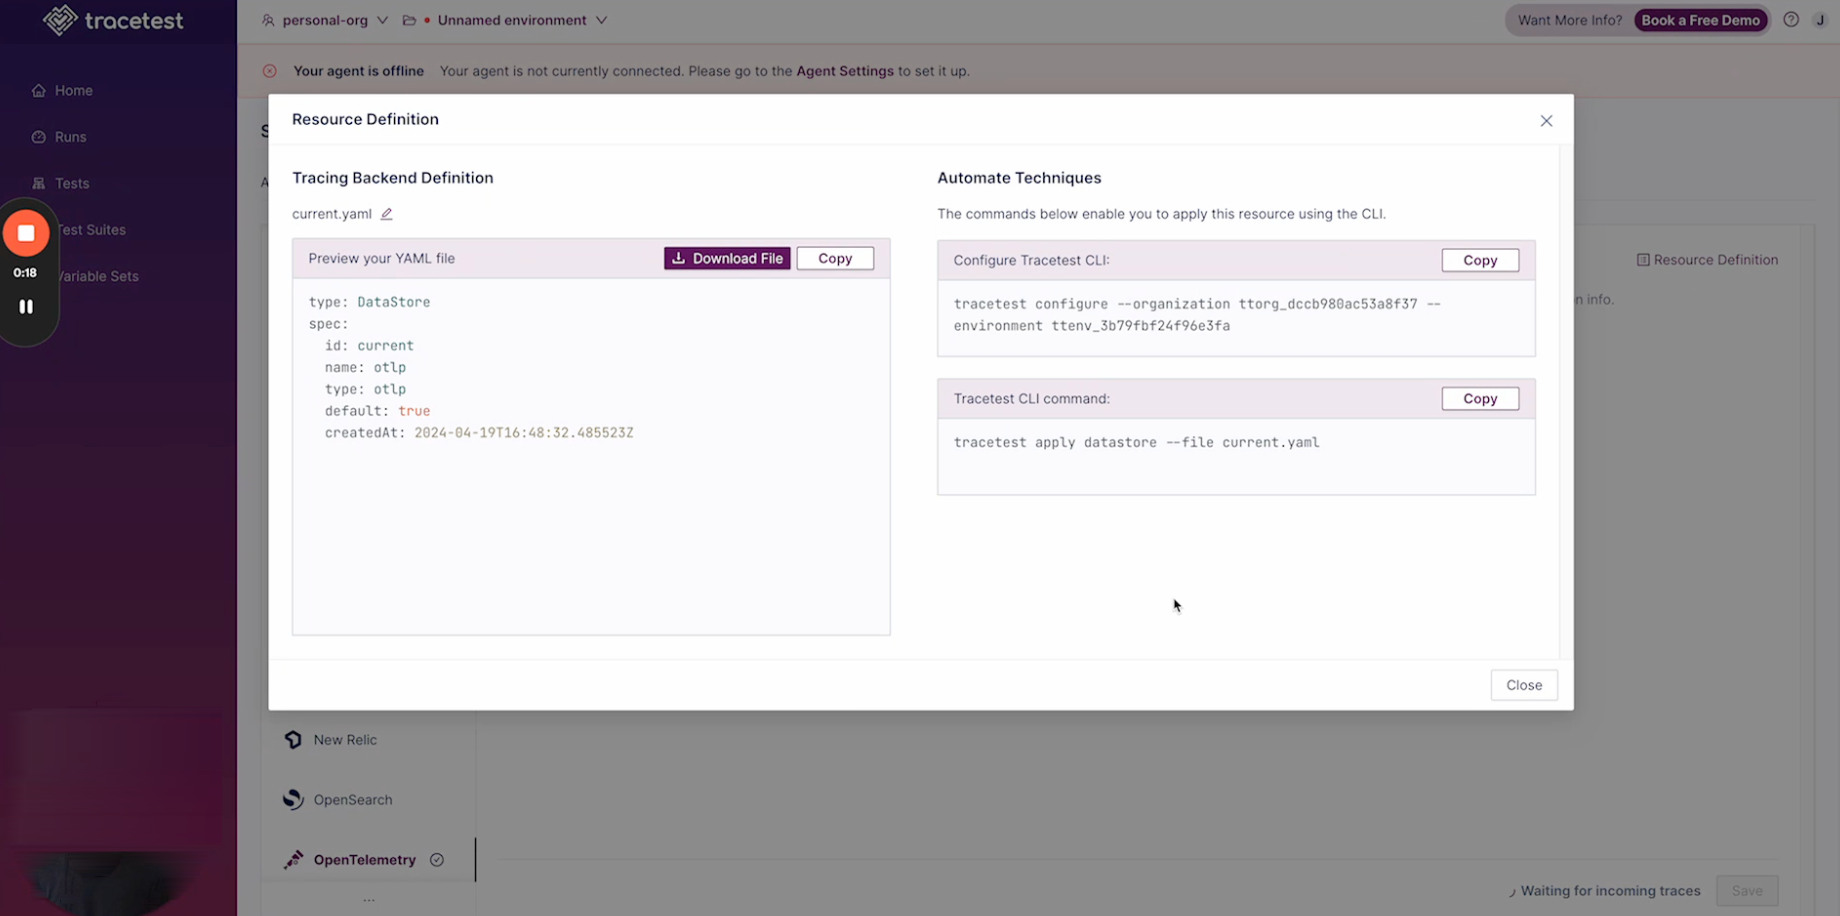Open Test Suites in the sidebar
The width and height of the screenshot is (1840, 916).
pos(91,229)
